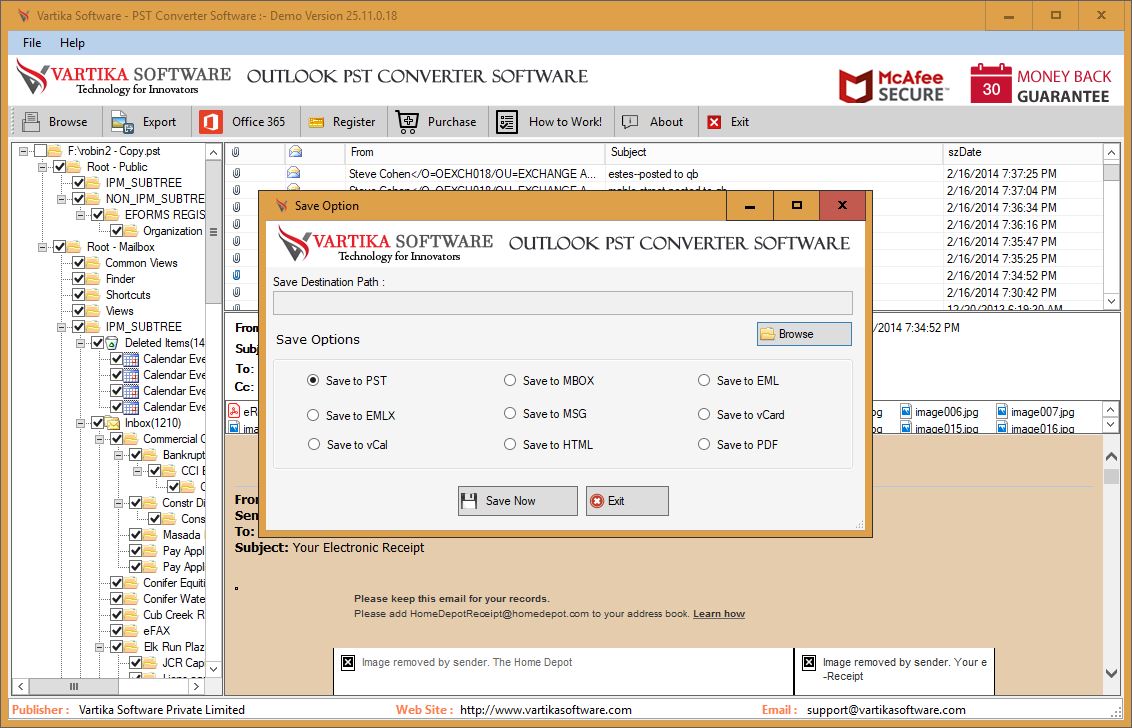This screenshot has width=1132, height=728.
Task: Click the red icon on dialog Exit button
Action: [x=596, y=501]
